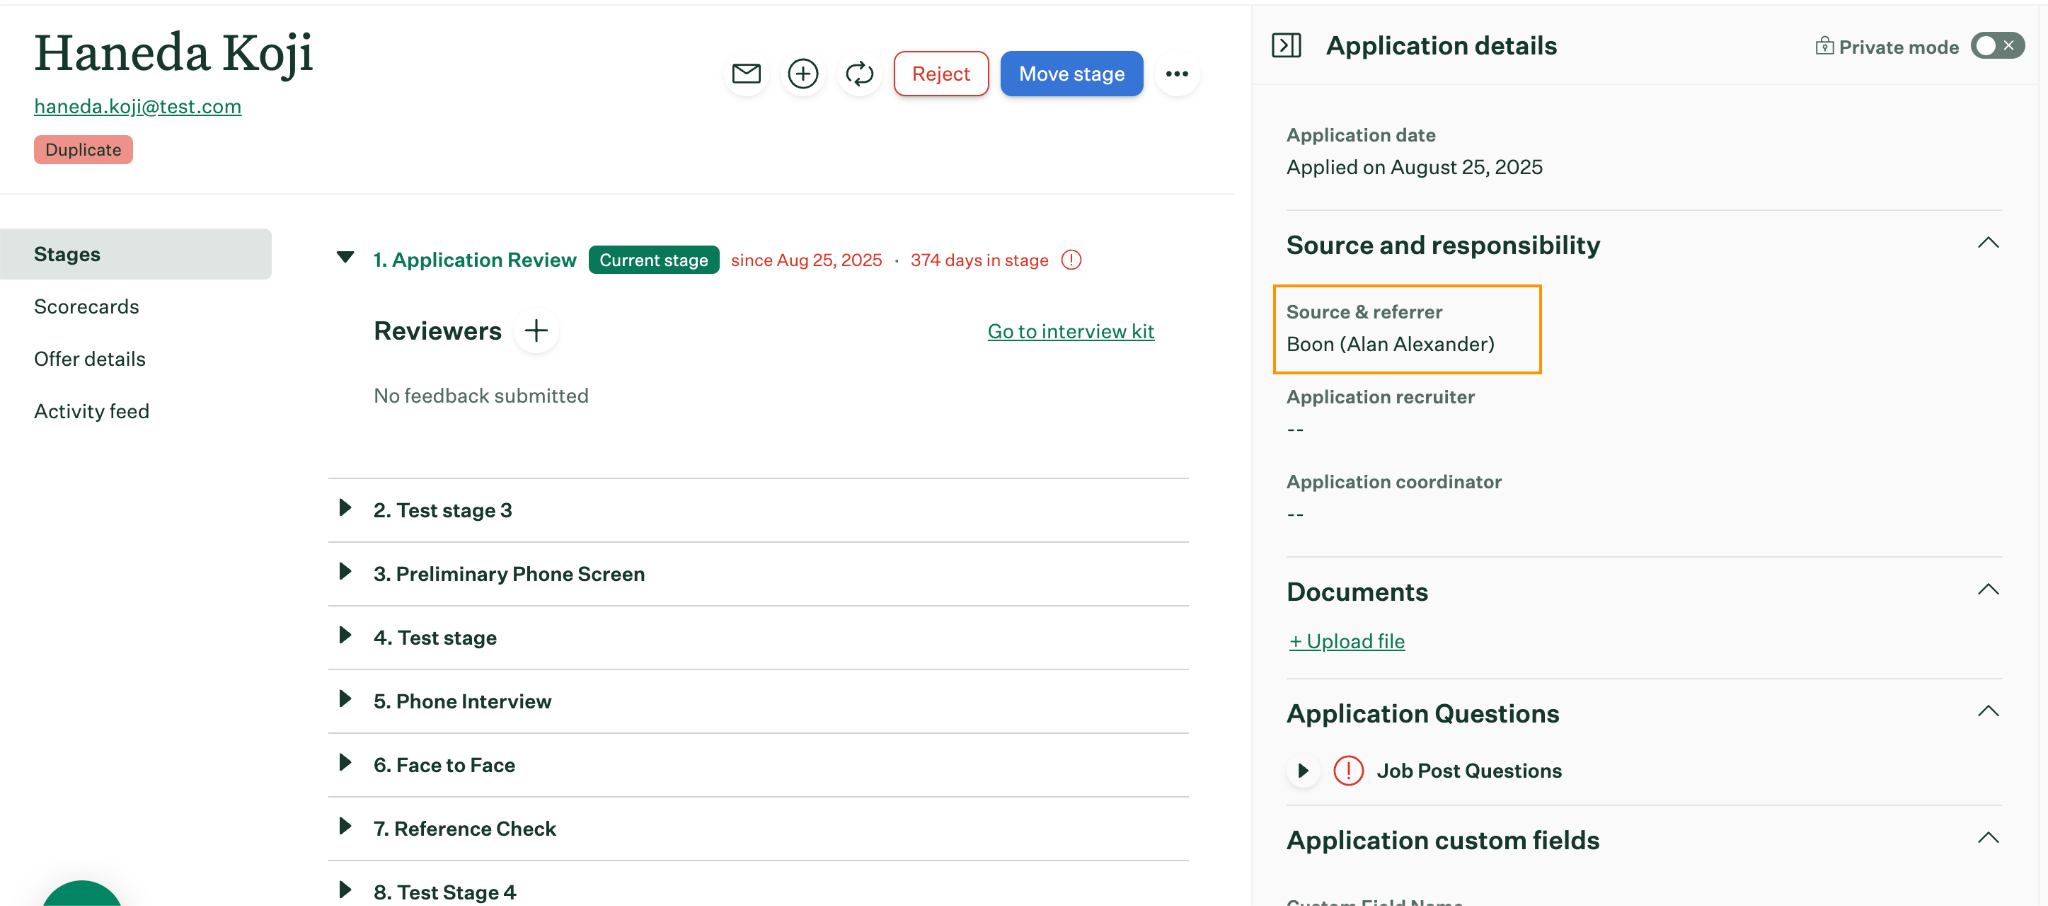Collapse the Application Questions section
The image size is (2048, 906).
(x=1988, y=712)
